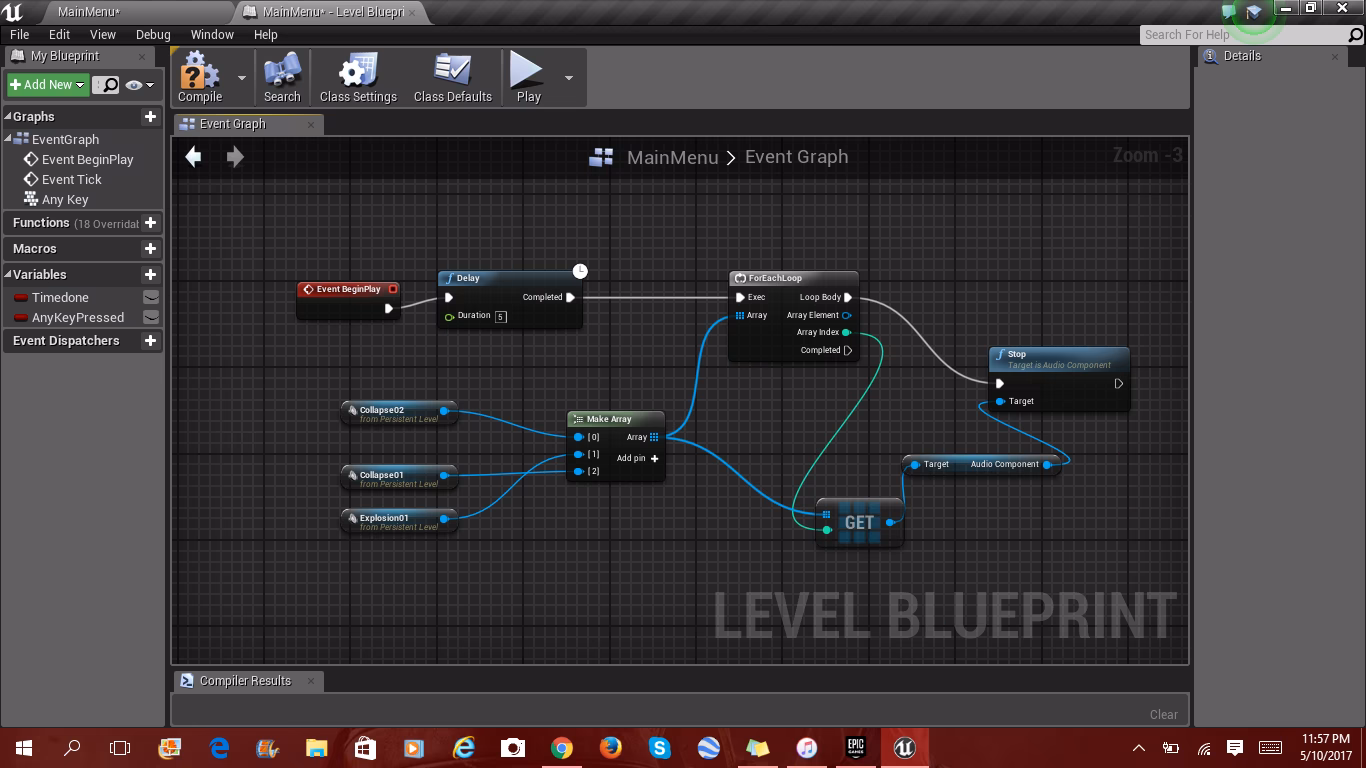Click the Add New button
This screenshot has width=1366, height=768.
(47, 85)
